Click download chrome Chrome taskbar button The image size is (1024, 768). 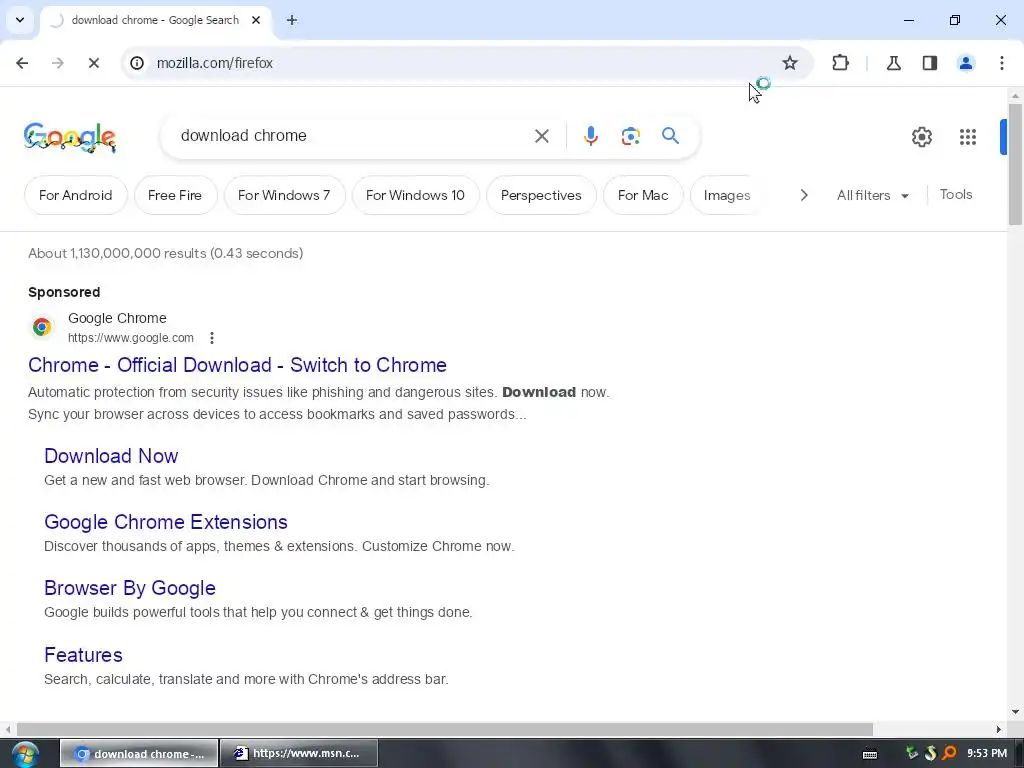tap(139, 753)
